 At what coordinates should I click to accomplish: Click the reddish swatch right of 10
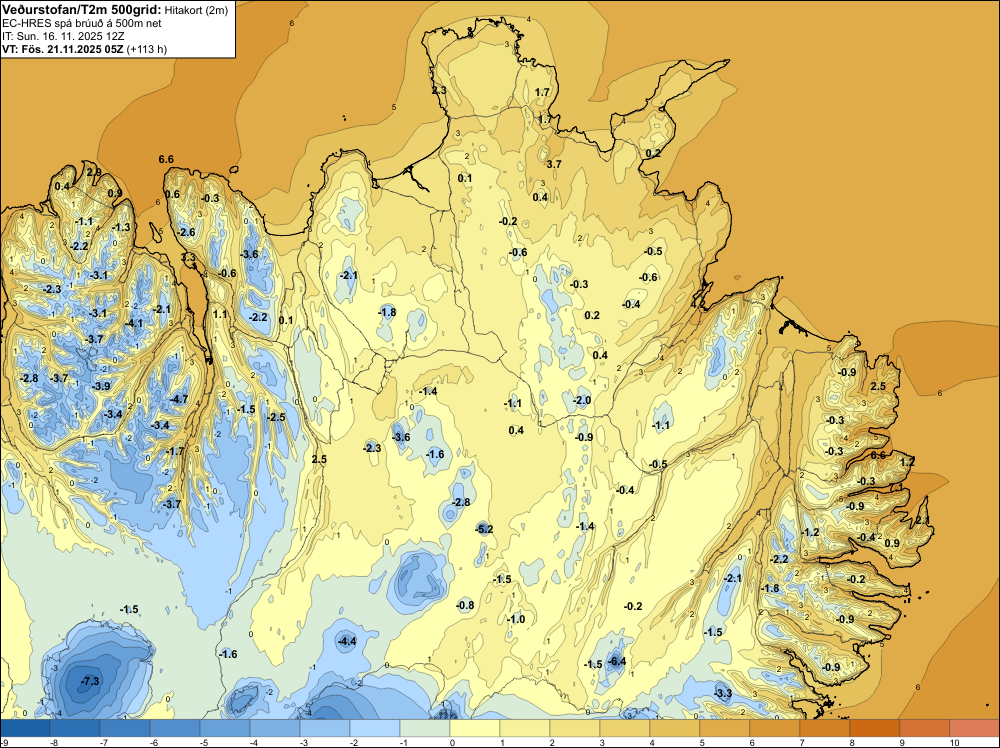974,728
